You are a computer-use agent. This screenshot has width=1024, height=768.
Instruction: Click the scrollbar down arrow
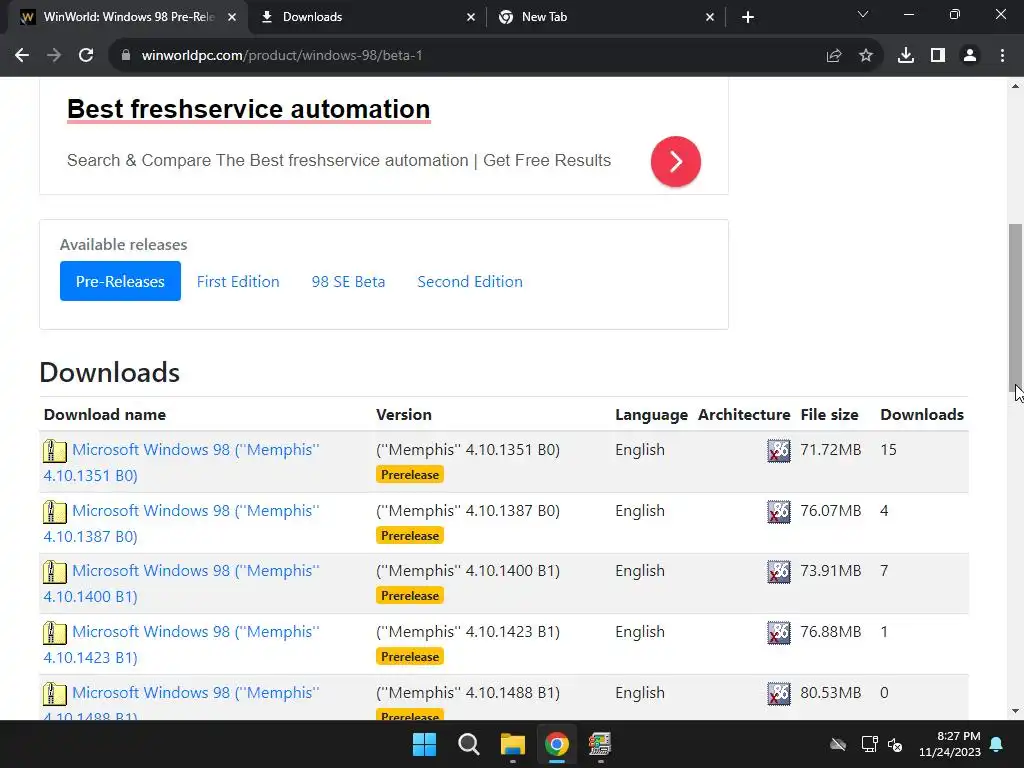pos(1016,711)
